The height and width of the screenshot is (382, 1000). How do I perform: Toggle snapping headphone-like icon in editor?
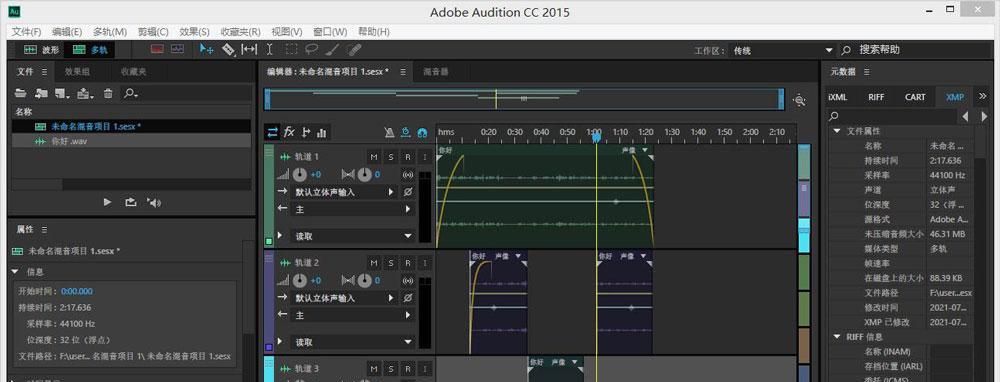point(422,133)
